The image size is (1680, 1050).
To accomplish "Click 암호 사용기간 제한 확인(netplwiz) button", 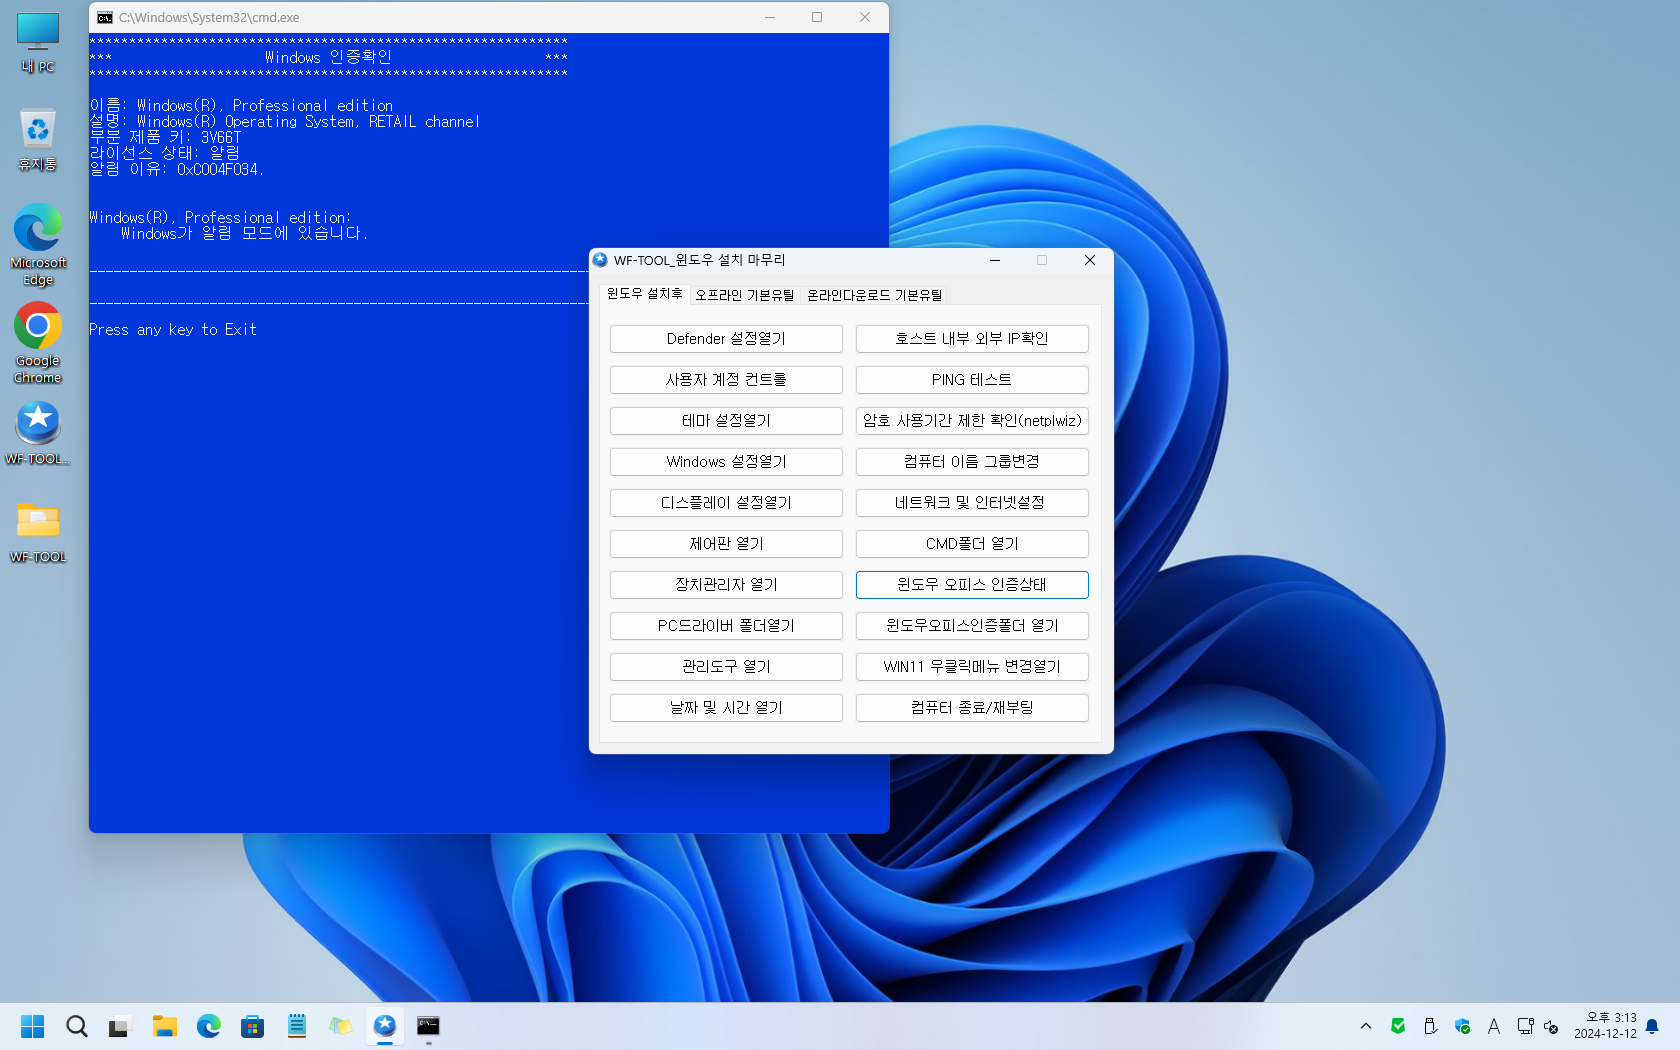I will point(972,421).
